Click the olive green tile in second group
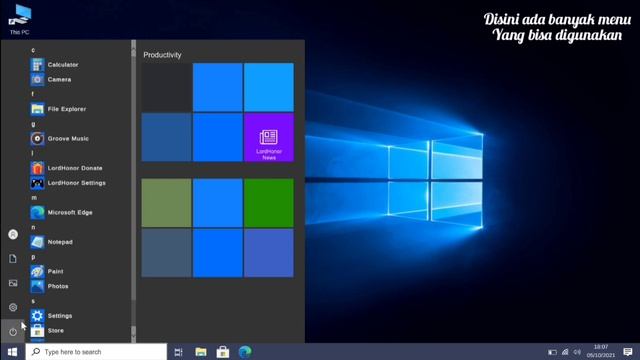 [167, 203]
